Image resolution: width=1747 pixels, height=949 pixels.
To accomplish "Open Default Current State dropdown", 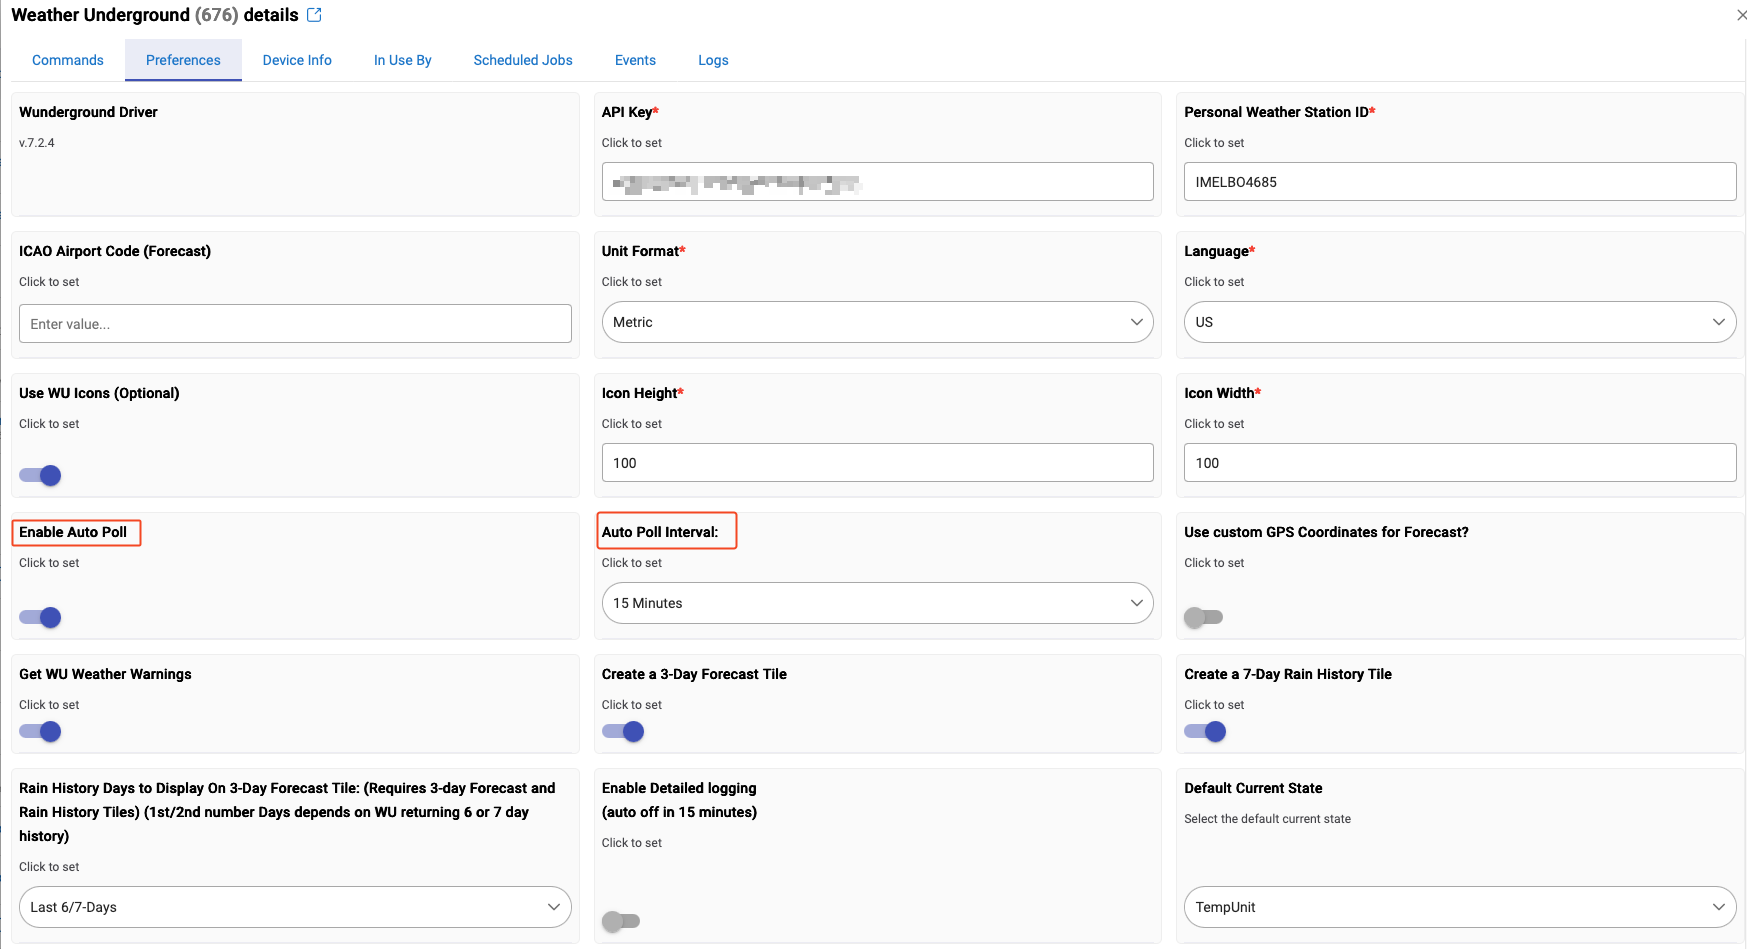I will pos(1459,907).
